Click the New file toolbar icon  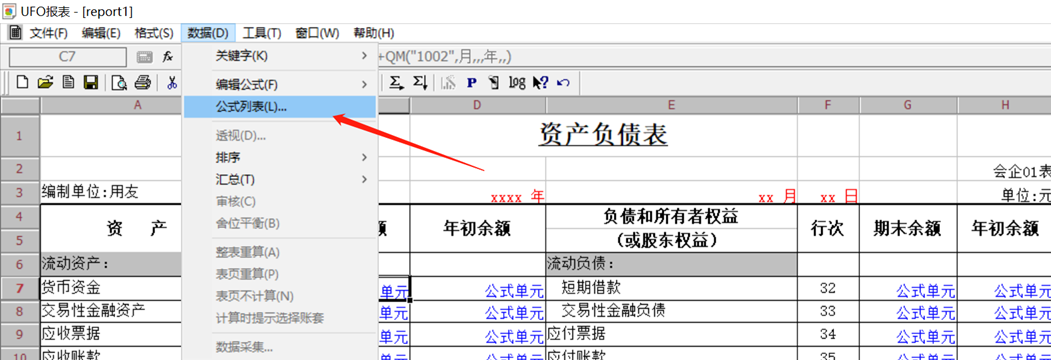[23, 82]
